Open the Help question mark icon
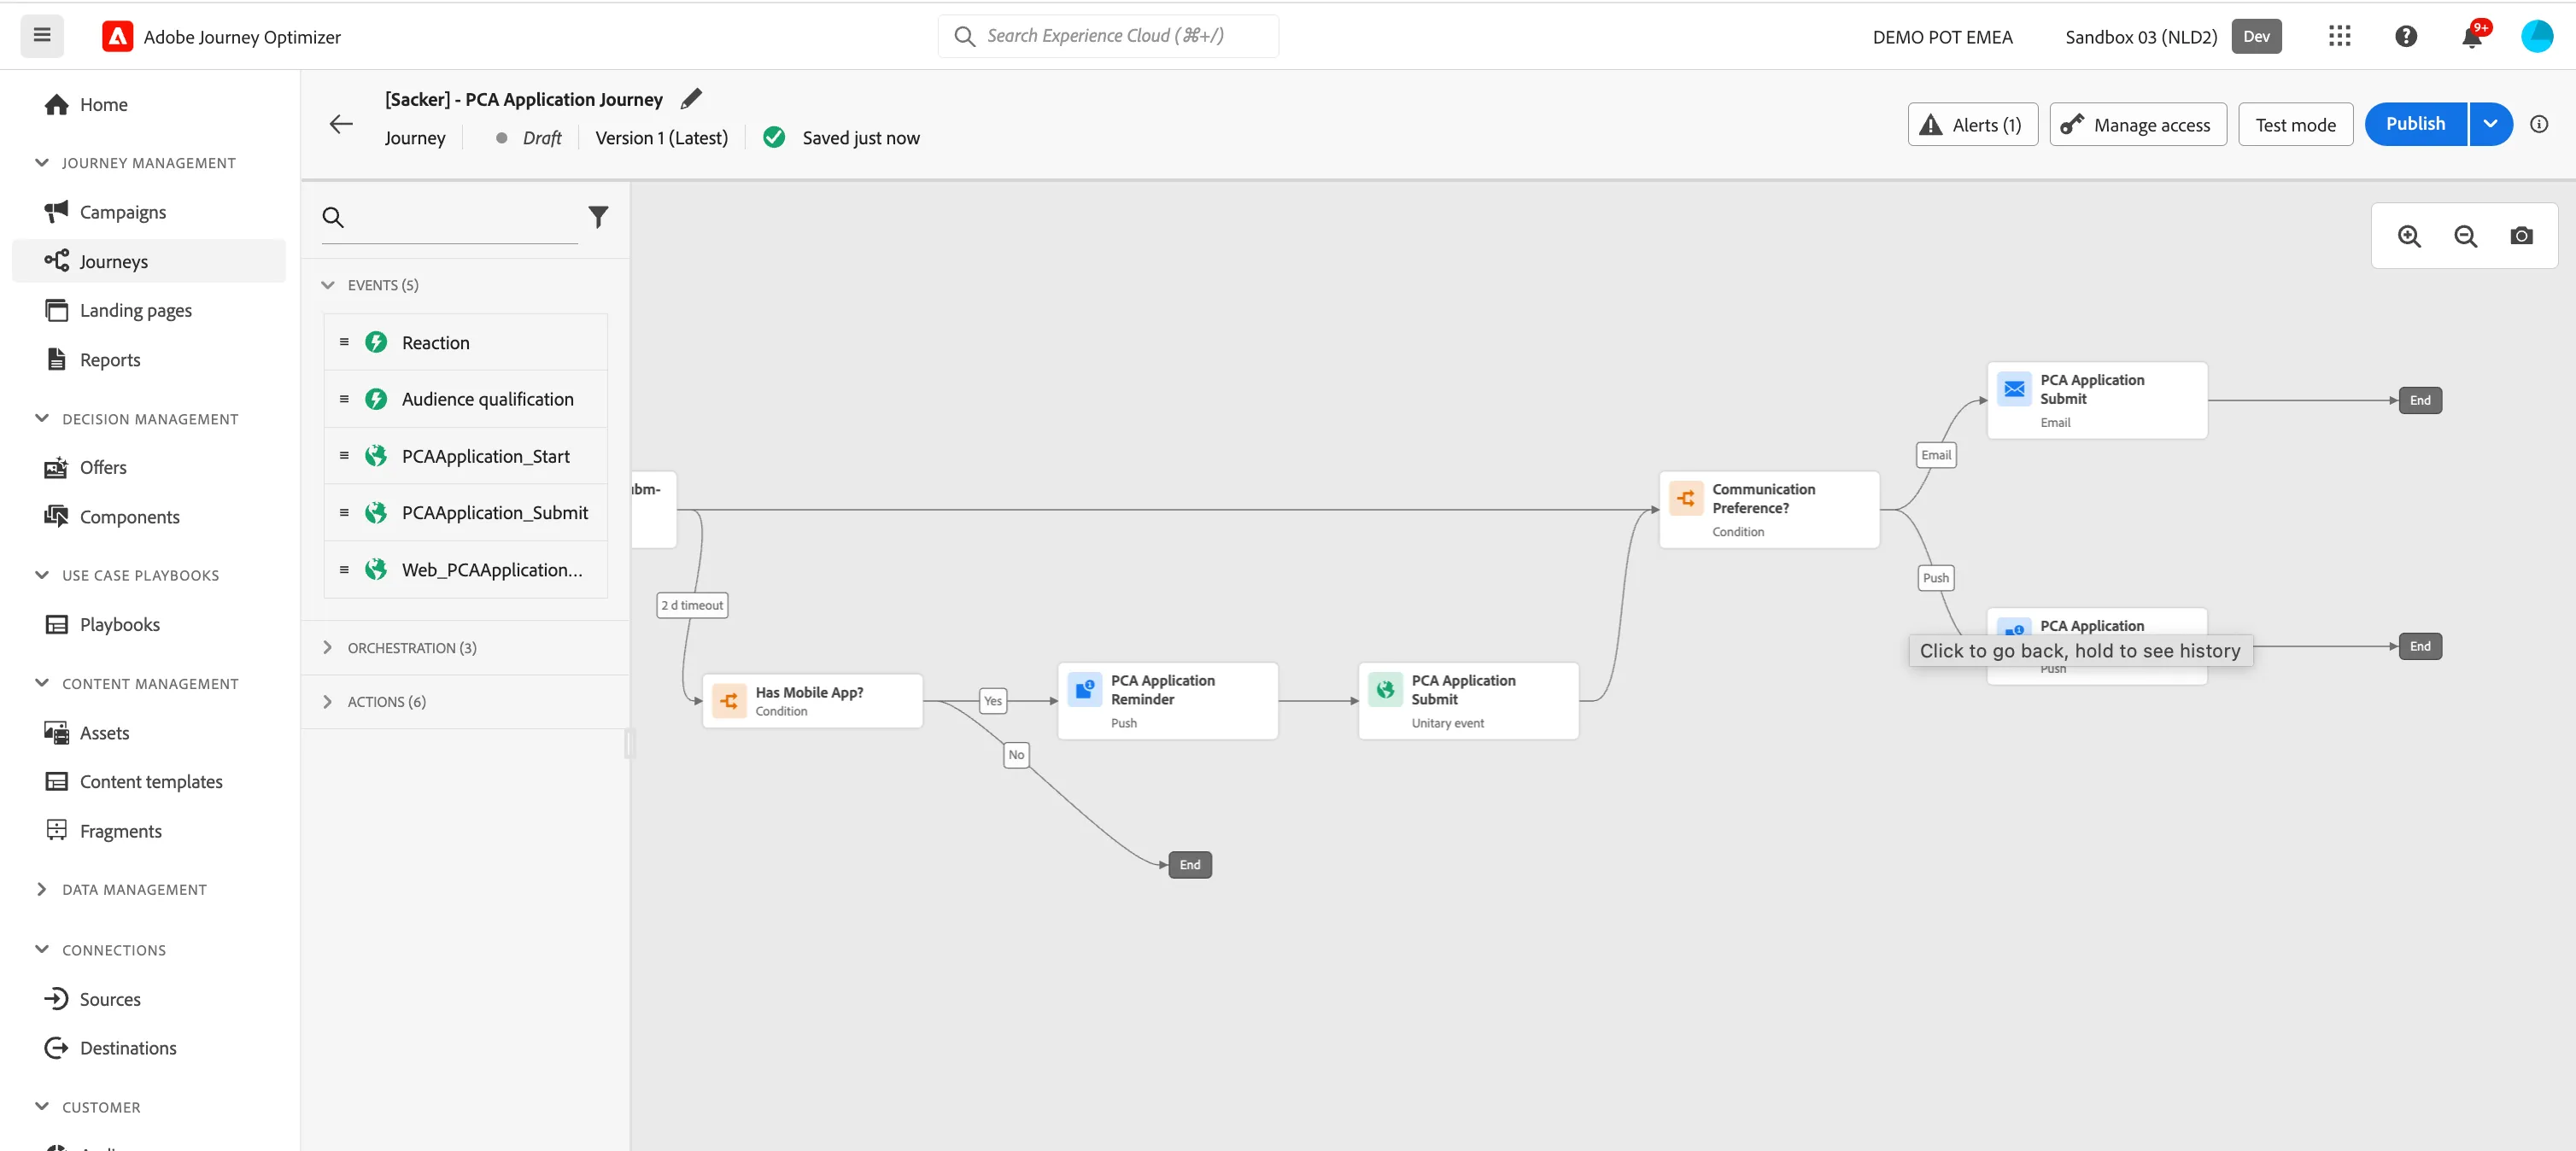 coord(2406,36)
